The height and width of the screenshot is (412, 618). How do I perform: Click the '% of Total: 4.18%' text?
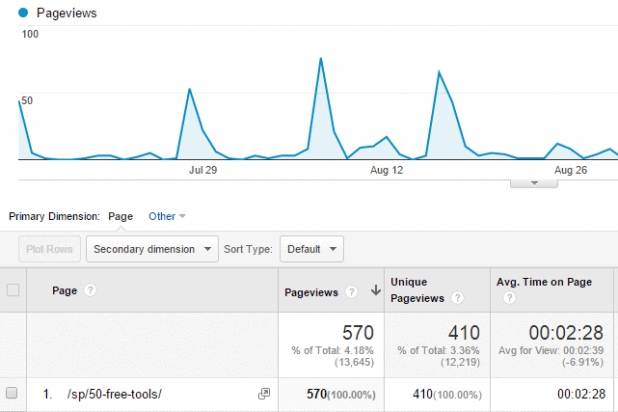tap(332, 350)
